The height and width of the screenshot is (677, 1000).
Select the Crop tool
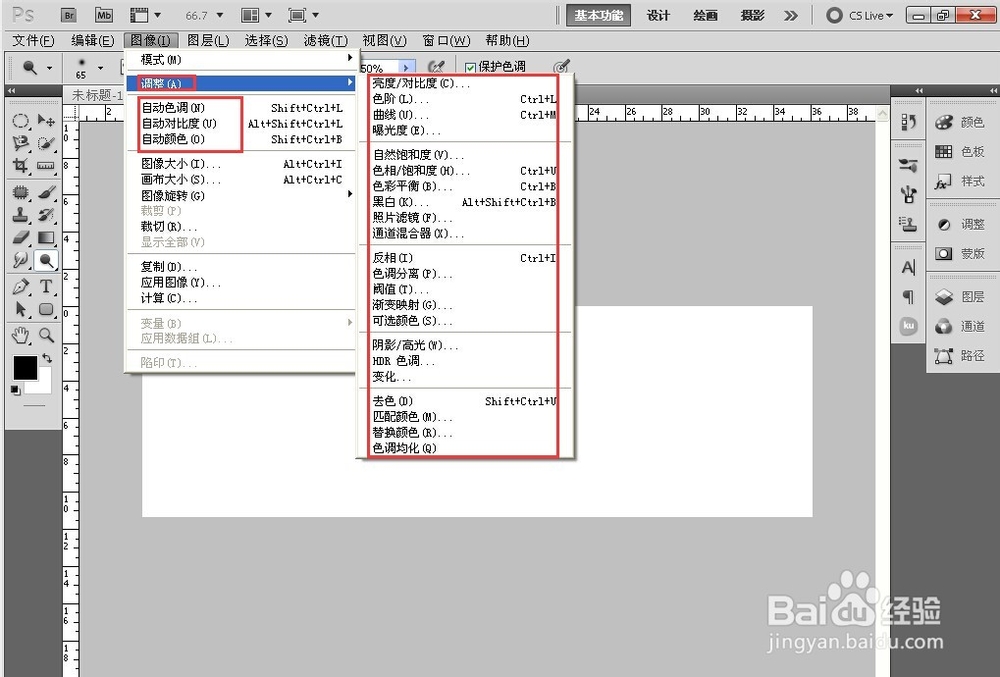click(21, 162)
